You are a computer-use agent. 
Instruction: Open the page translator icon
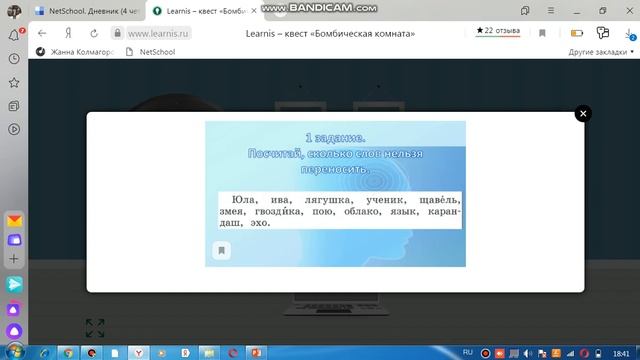(602, 33)
